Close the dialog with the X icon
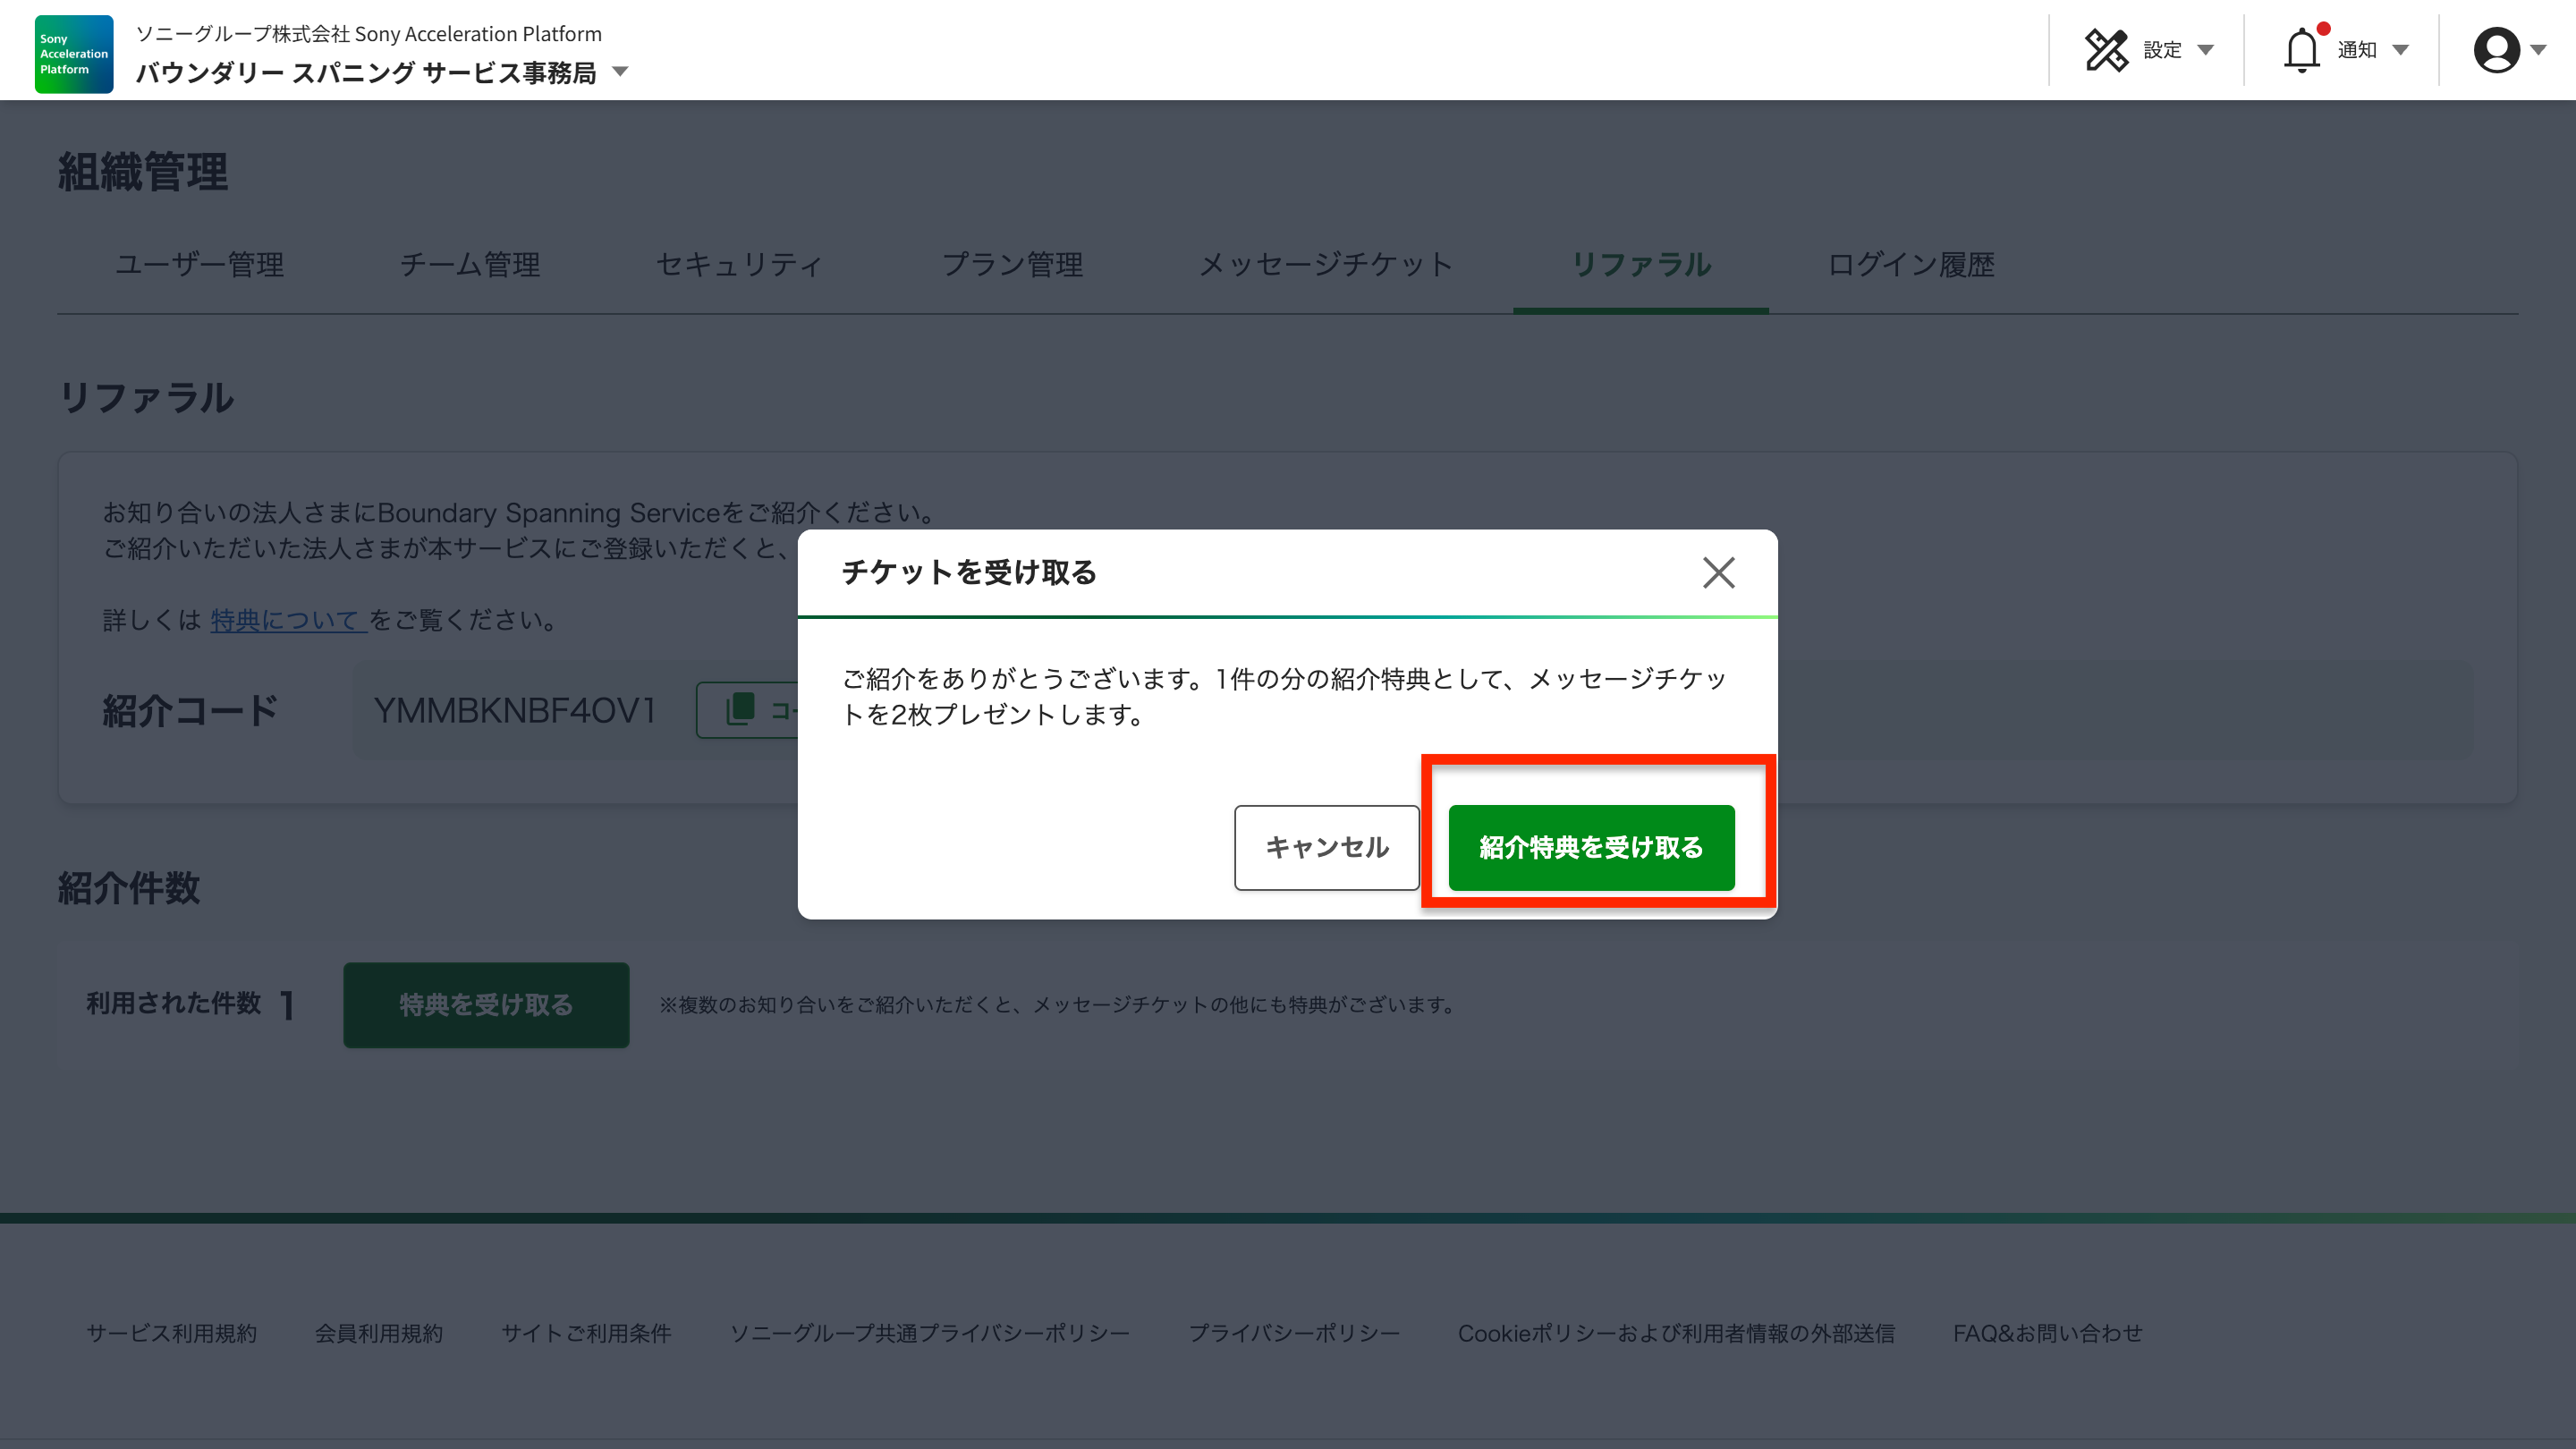 click(1718, 573)
